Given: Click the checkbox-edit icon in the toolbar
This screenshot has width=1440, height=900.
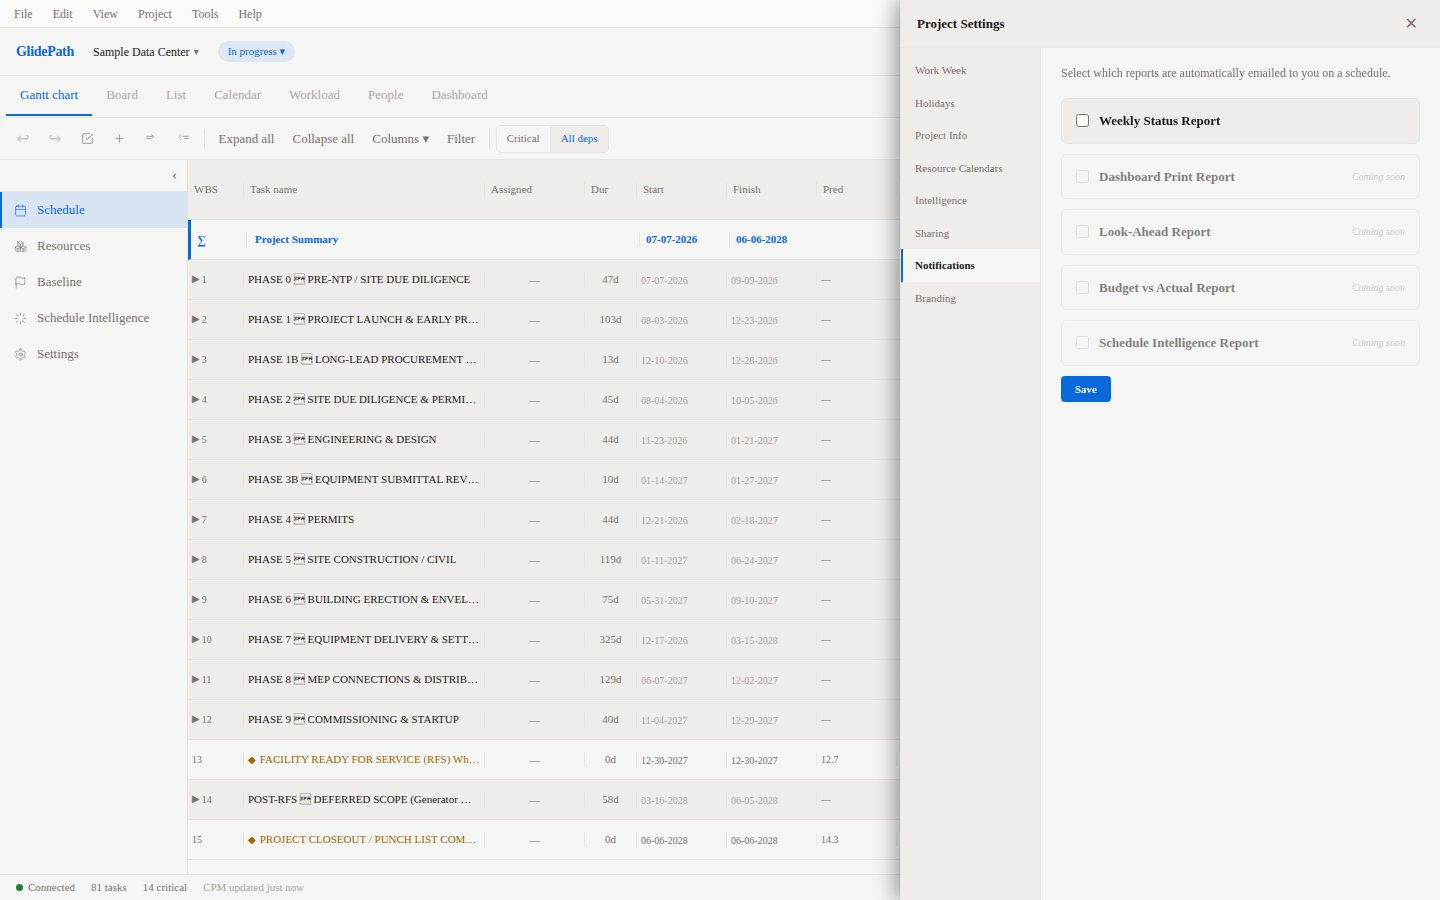Looking at the screenshot, I should [x=87, y=138].
